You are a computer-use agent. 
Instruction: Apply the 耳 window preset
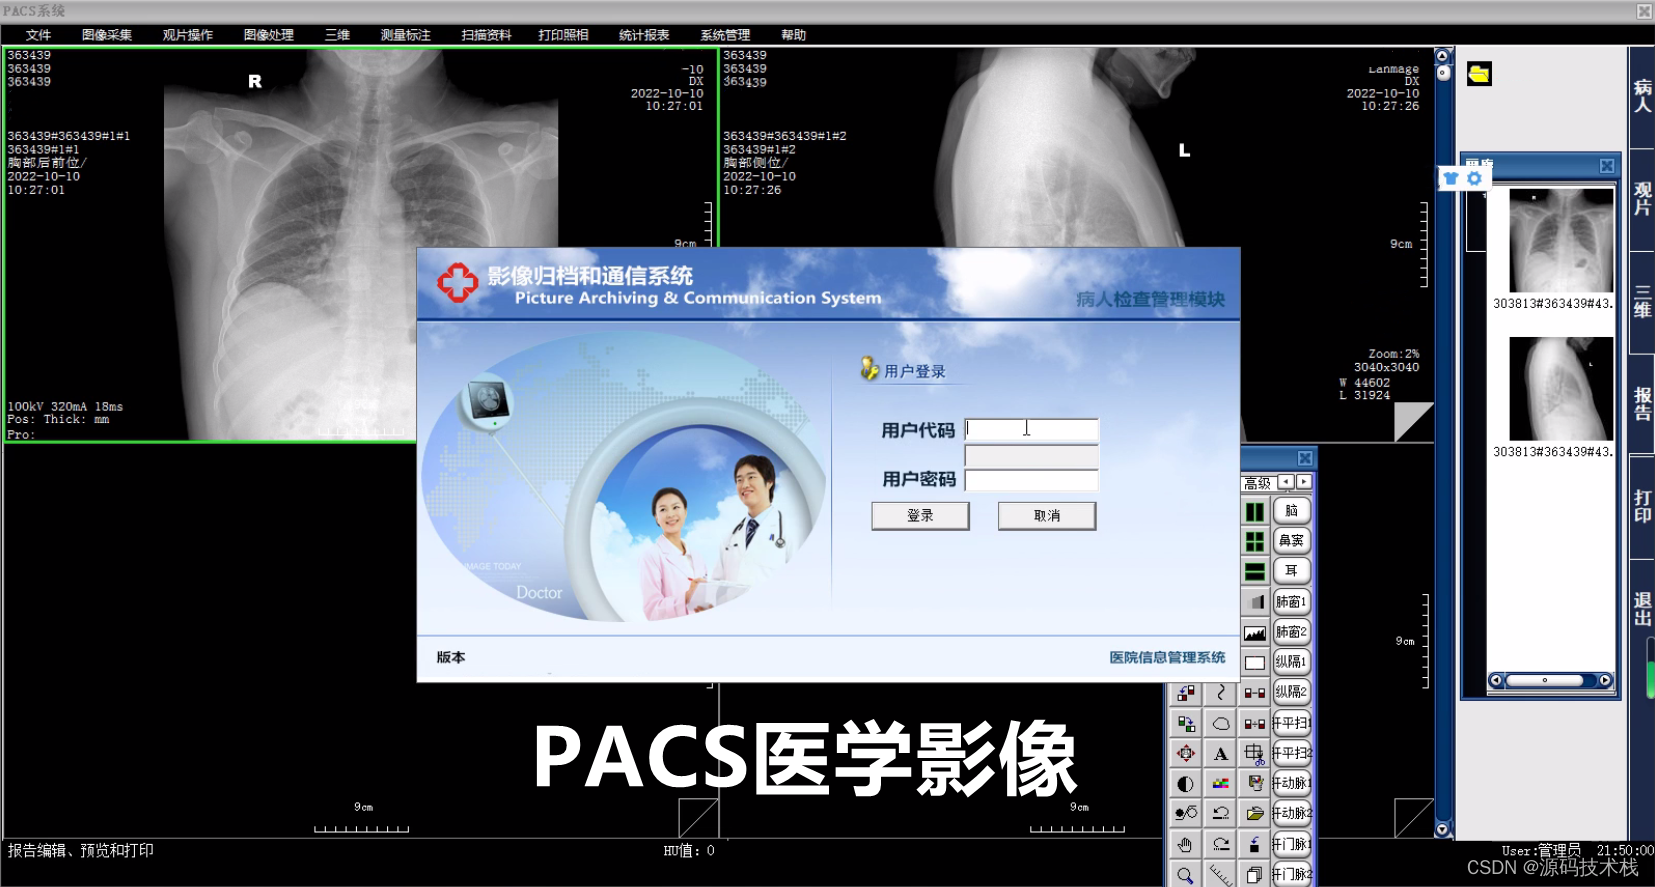point(1291,571)
